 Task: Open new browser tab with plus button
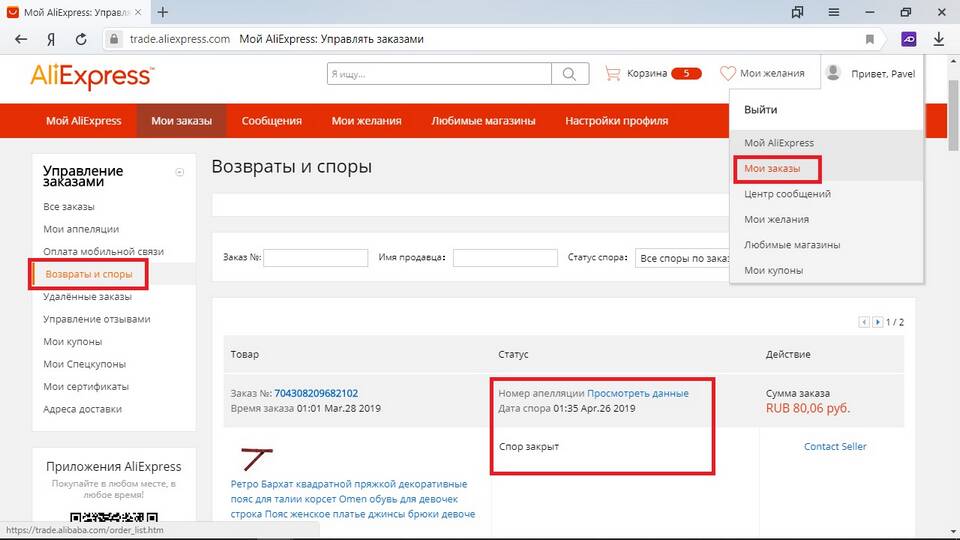163,12
